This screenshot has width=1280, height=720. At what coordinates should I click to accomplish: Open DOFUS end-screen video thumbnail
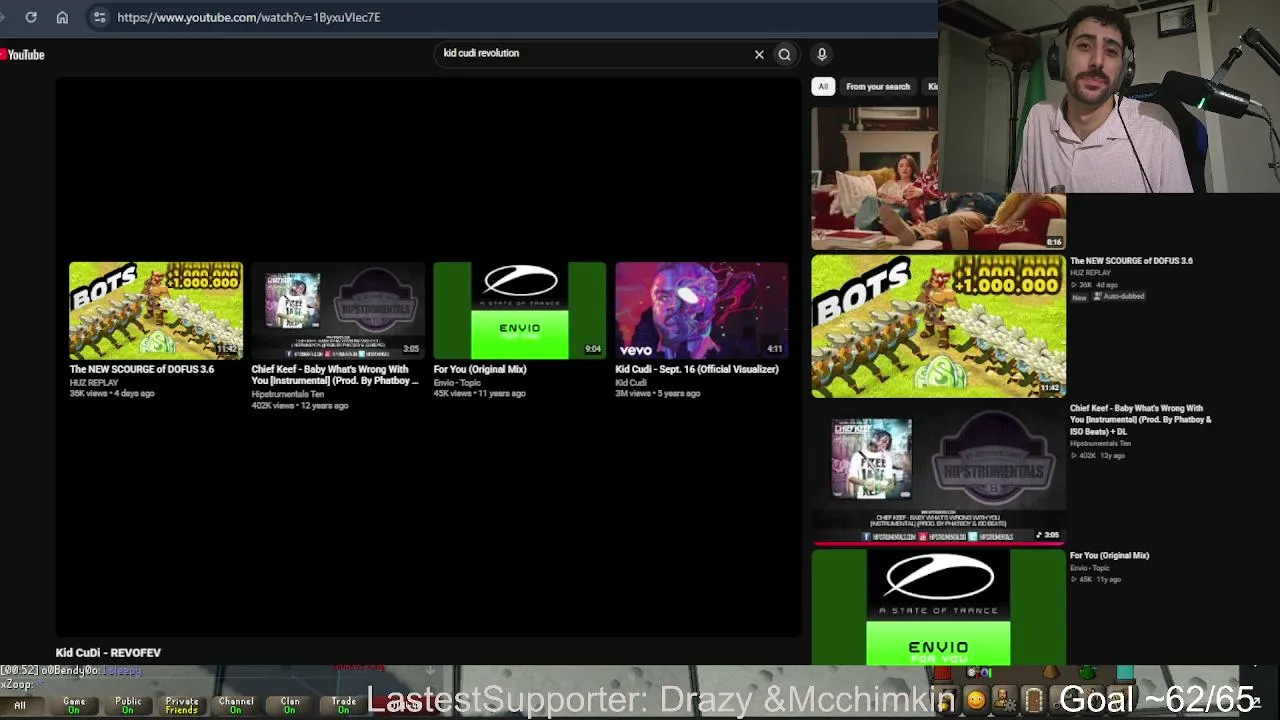point(156,310)
